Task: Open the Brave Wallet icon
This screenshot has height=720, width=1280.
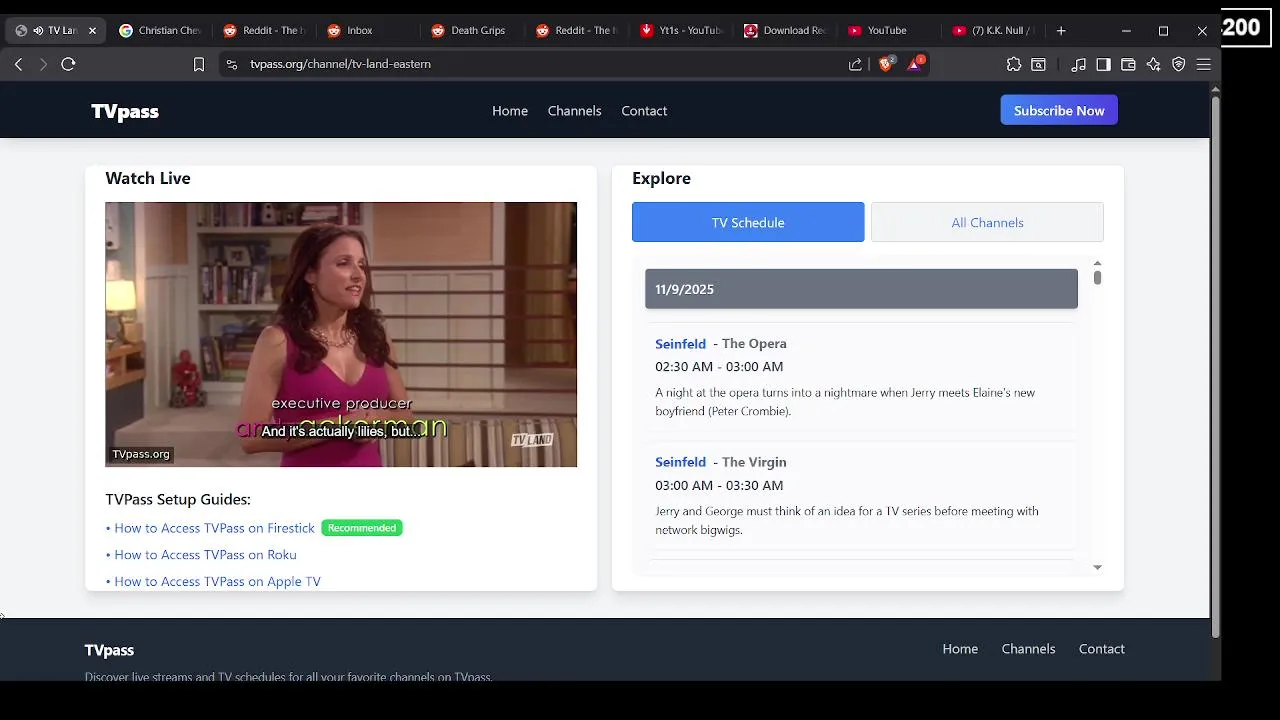Action: [1128, 64]
